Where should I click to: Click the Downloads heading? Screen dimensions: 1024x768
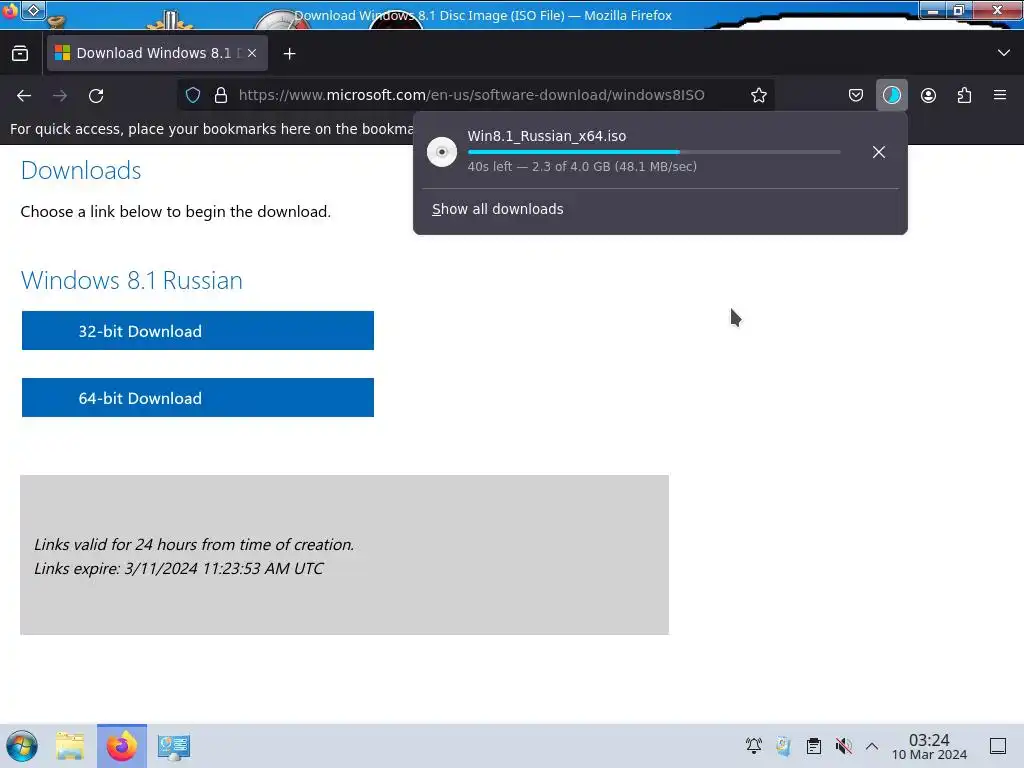click(x=81, y=170)
